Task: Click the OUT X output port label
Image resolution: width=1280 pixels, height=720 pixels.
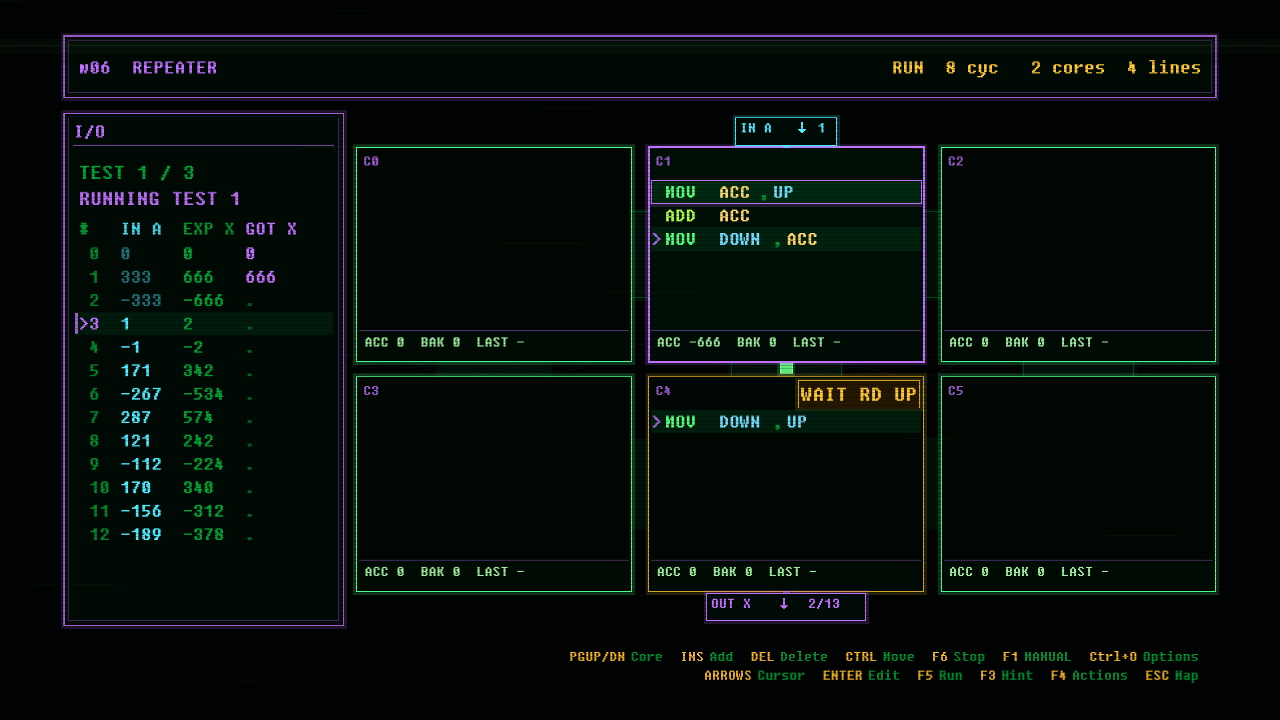Action: pos(786,605)
